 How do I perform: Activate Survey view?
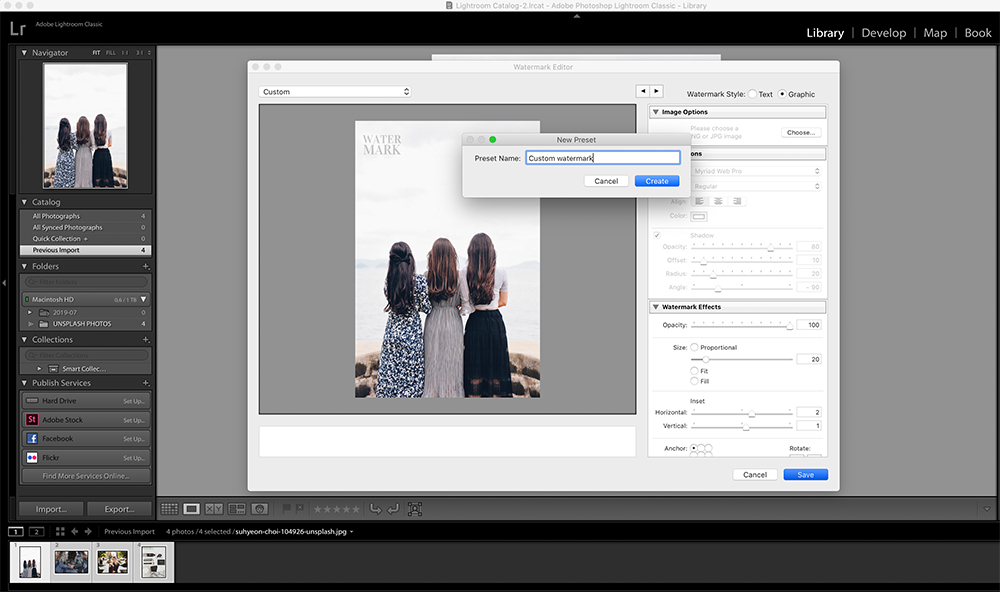[x=237, y=509]
